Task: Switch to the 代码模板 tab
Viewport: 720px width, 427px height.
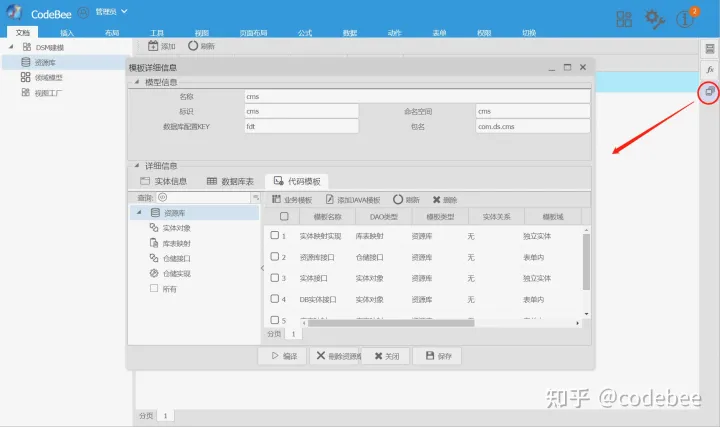Action: pyautogui.click(x=297, y=181)
